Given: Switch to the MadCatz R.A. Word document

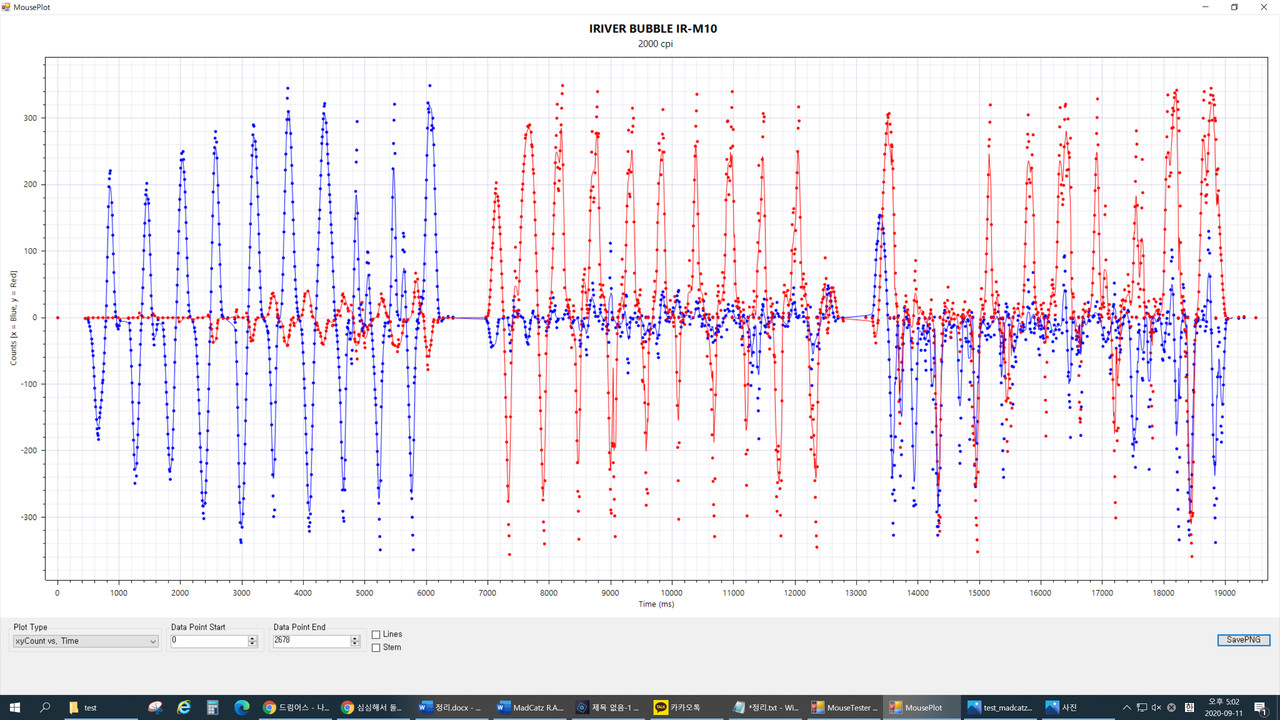Looking at the screenshot, I should 530,707.
